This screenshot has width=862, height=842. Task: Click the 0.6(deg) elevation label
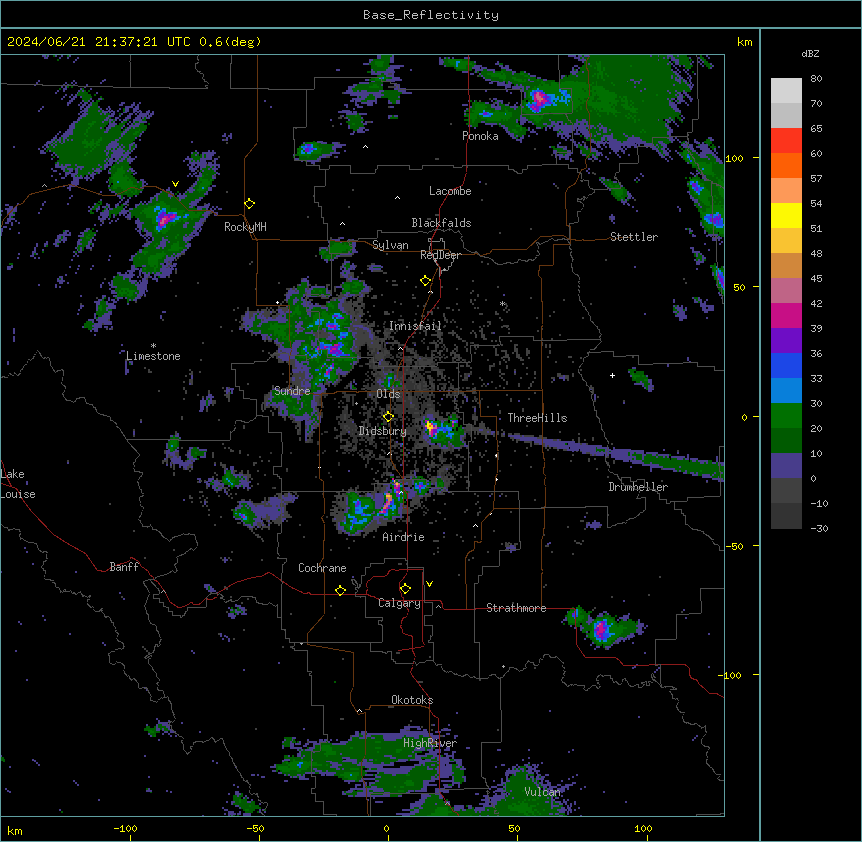pos(230,42)
